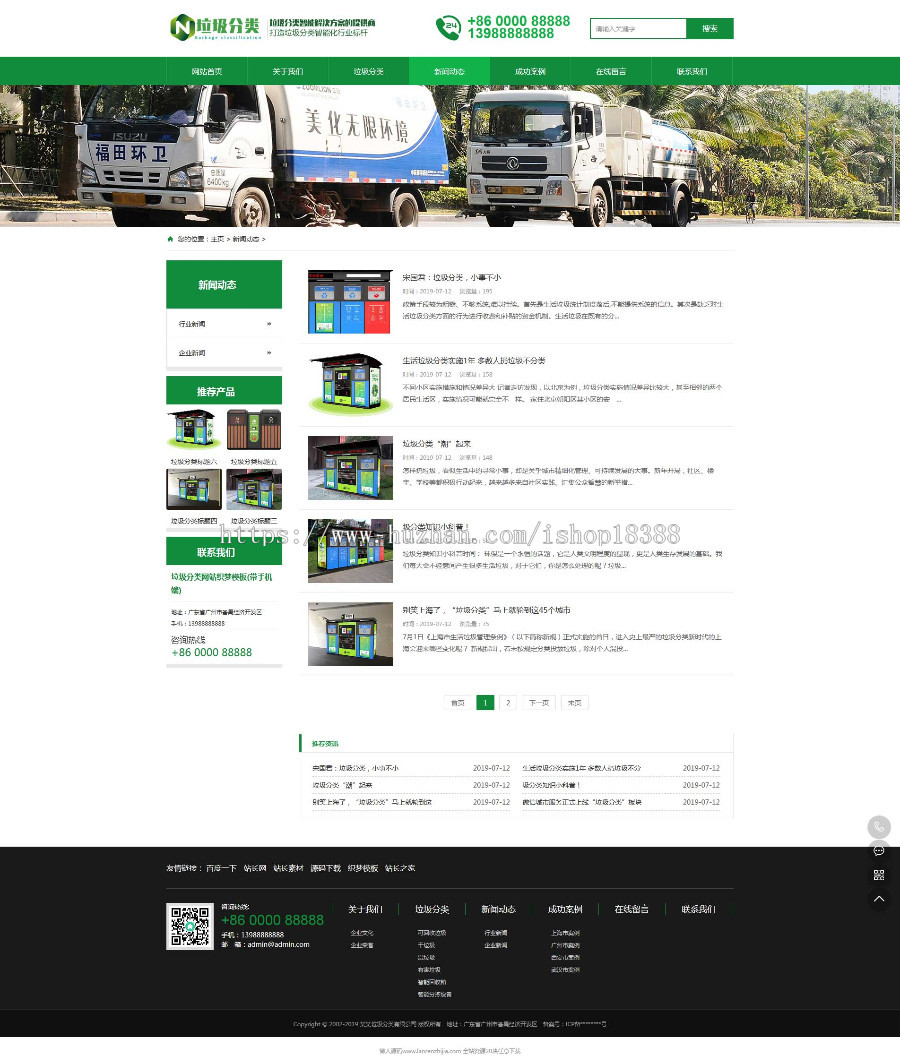
Task: Focus the keyword search input field
Action: tap(638, 28)
